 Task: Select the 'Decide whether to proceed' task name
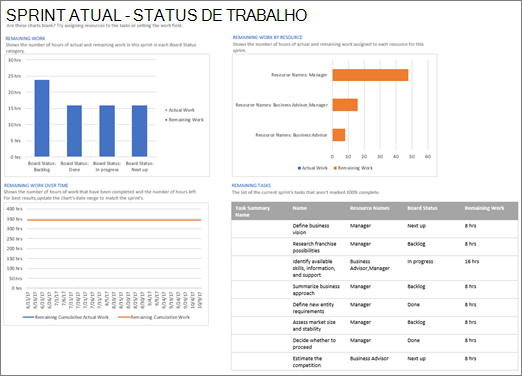(x=314, y=344)
